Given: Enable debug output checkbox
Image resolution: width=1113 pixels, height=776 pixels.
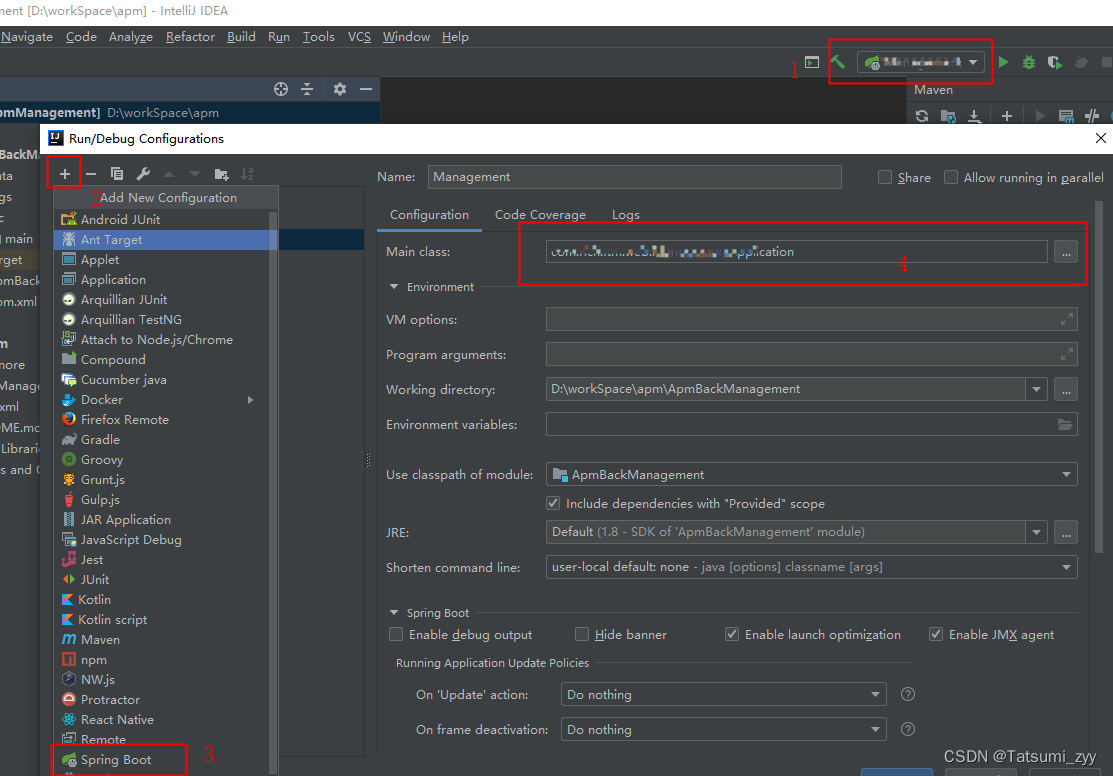Looking at the screenshot, I should pyautogui.click(x=396, y=634).
